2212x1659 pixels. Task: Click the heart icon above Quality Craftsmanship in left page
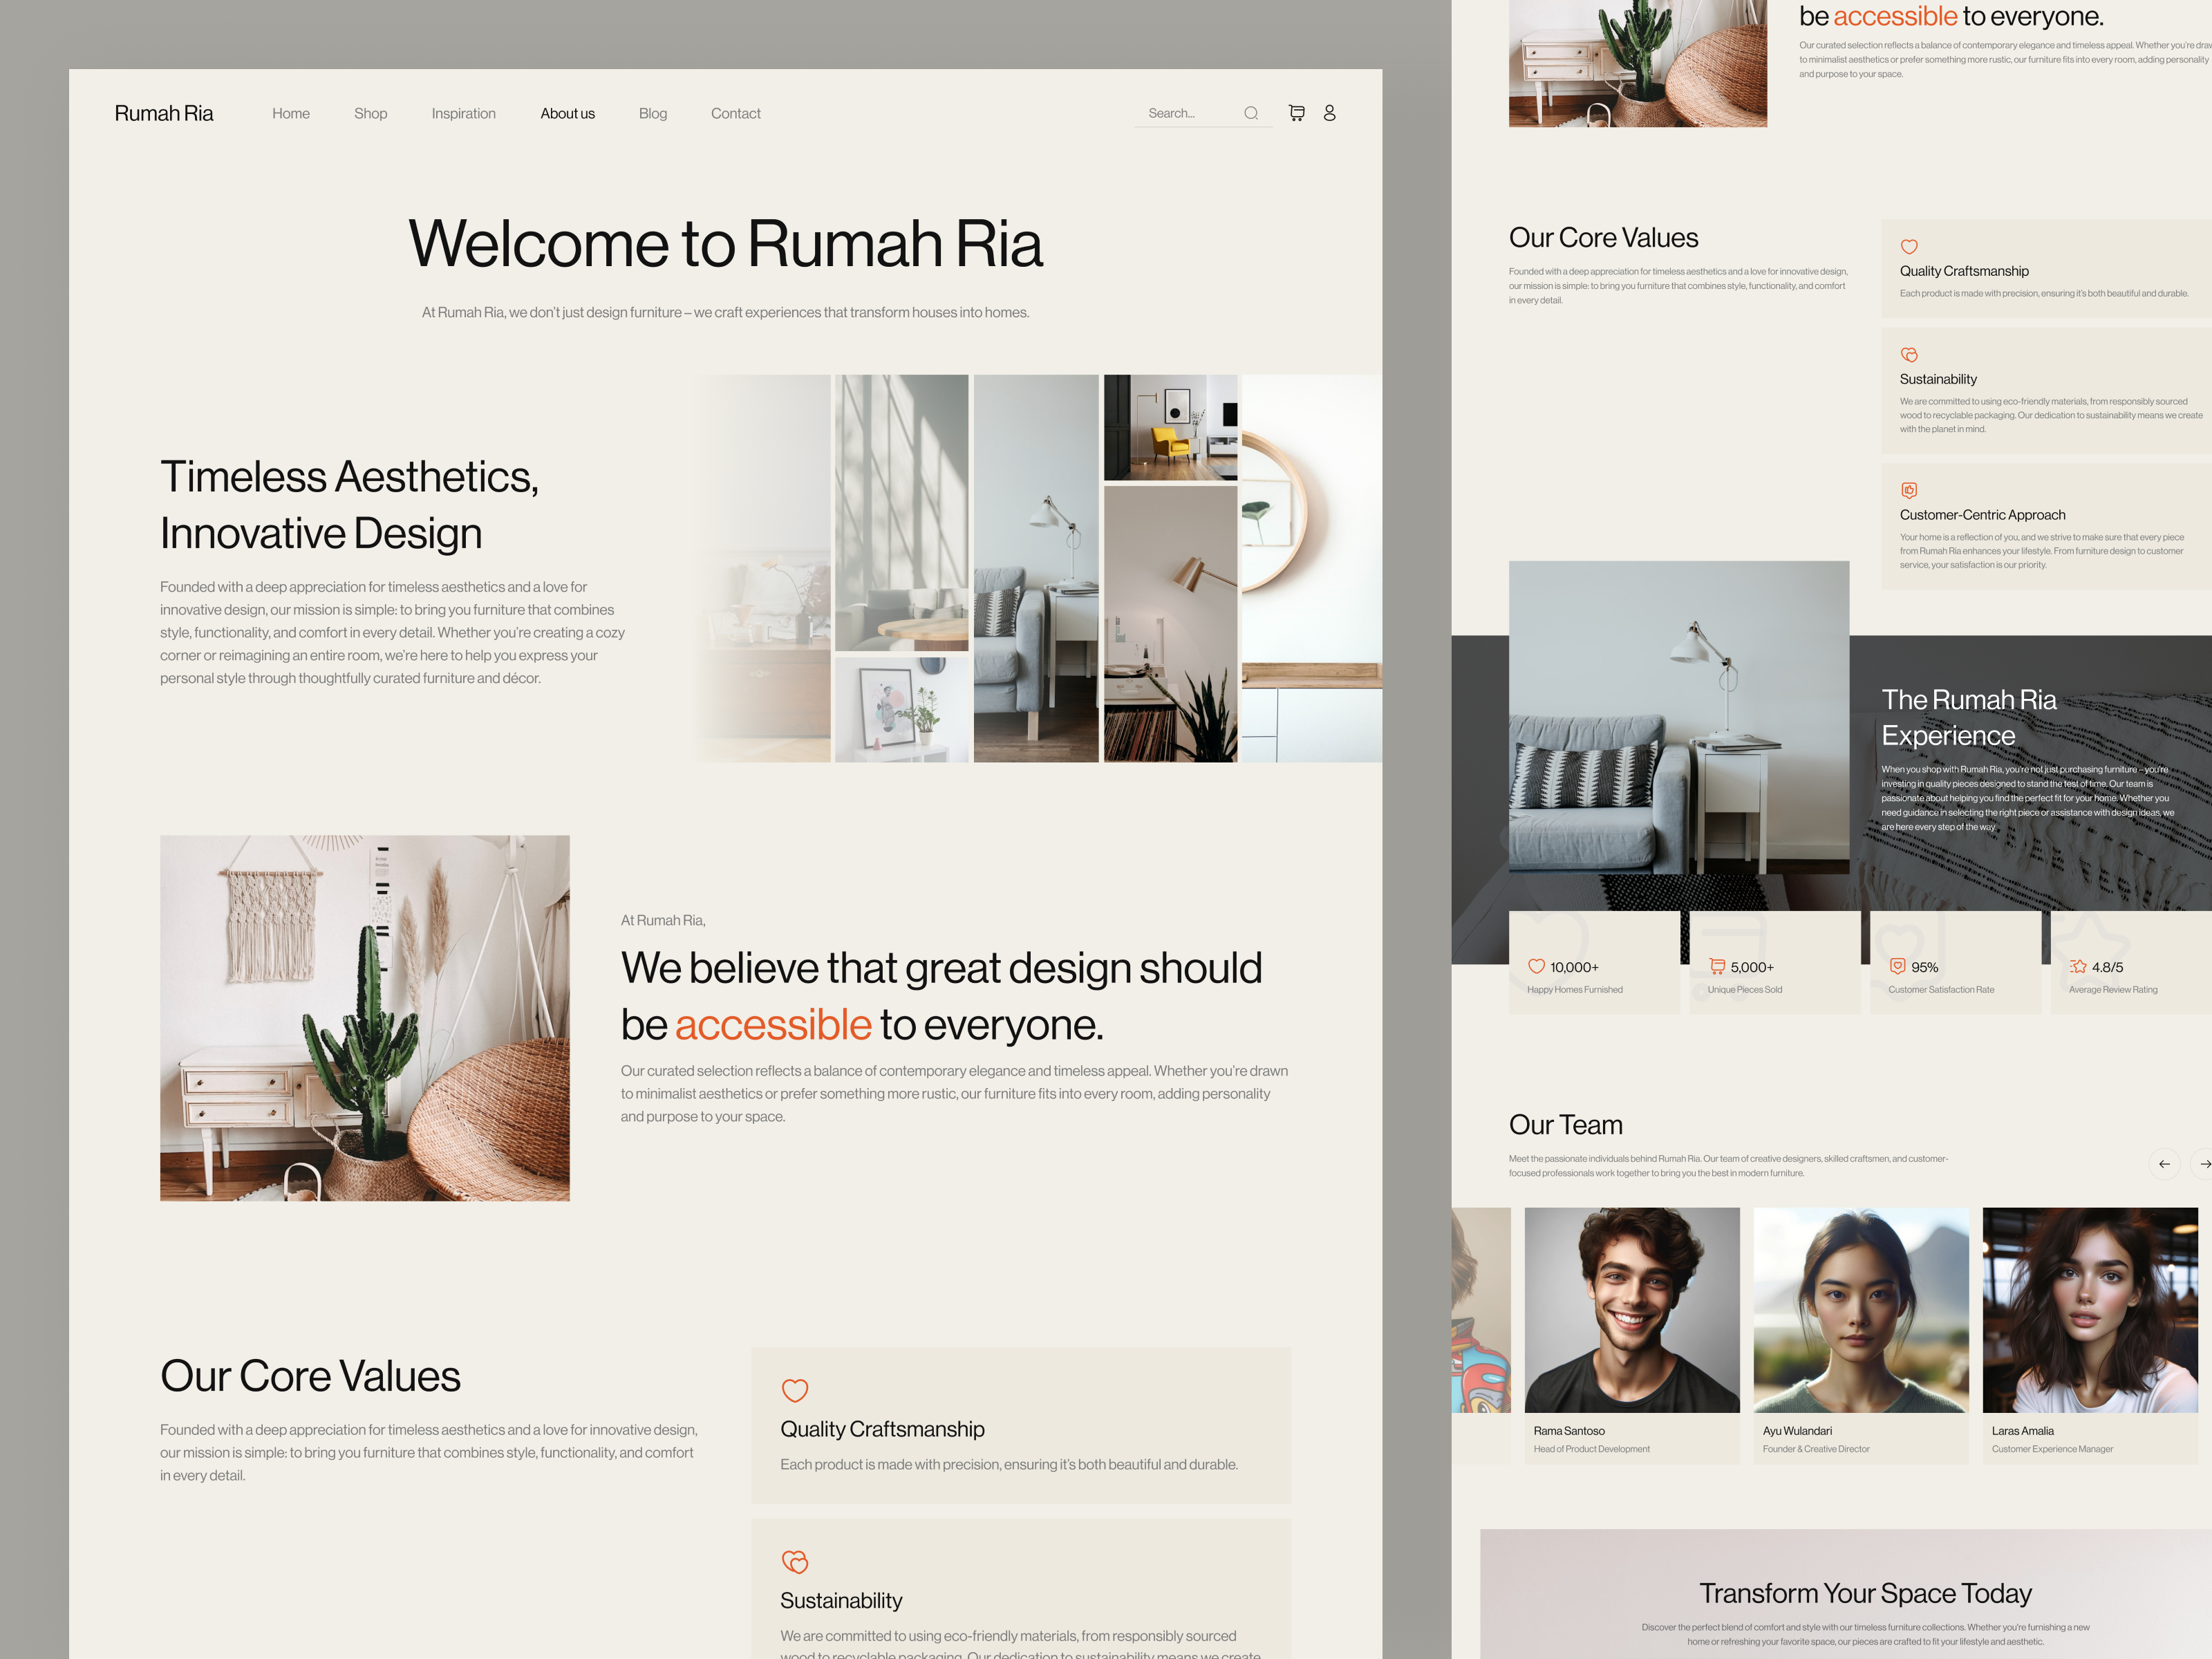[794, 1390]
